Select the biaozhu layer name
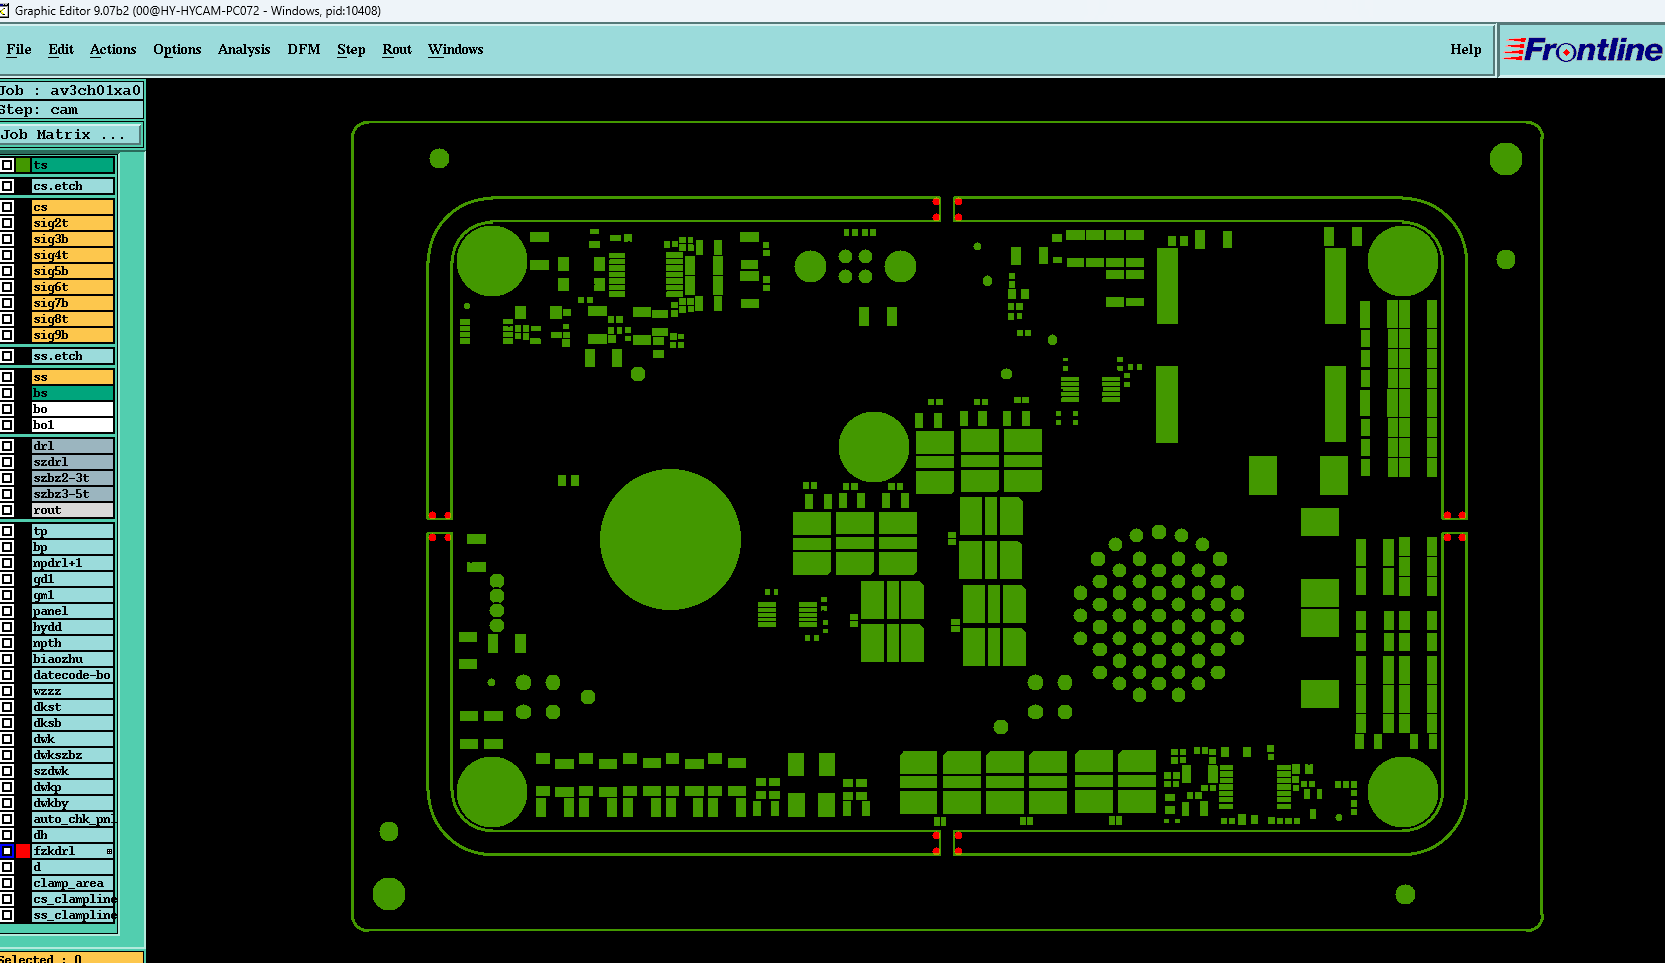The width and height of the screenshot is (1665, 963). coord(73,659)
